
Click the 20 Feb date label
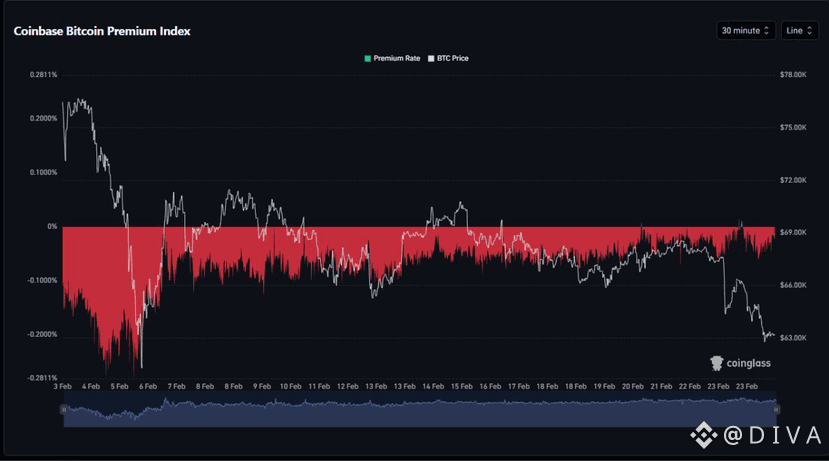[633, 386]
